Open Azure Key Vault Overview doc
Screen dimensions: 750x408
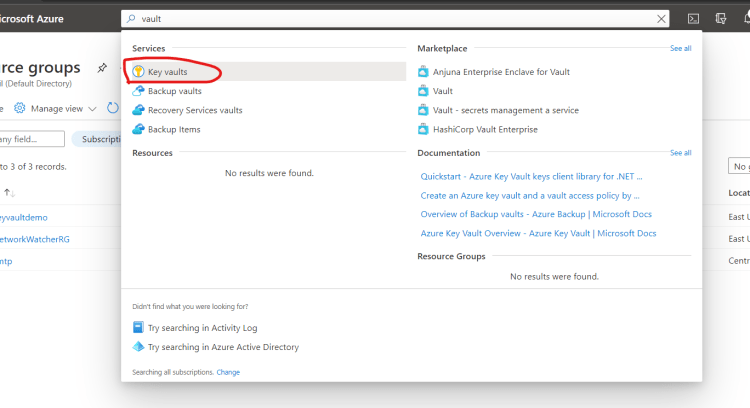point(538,233)
